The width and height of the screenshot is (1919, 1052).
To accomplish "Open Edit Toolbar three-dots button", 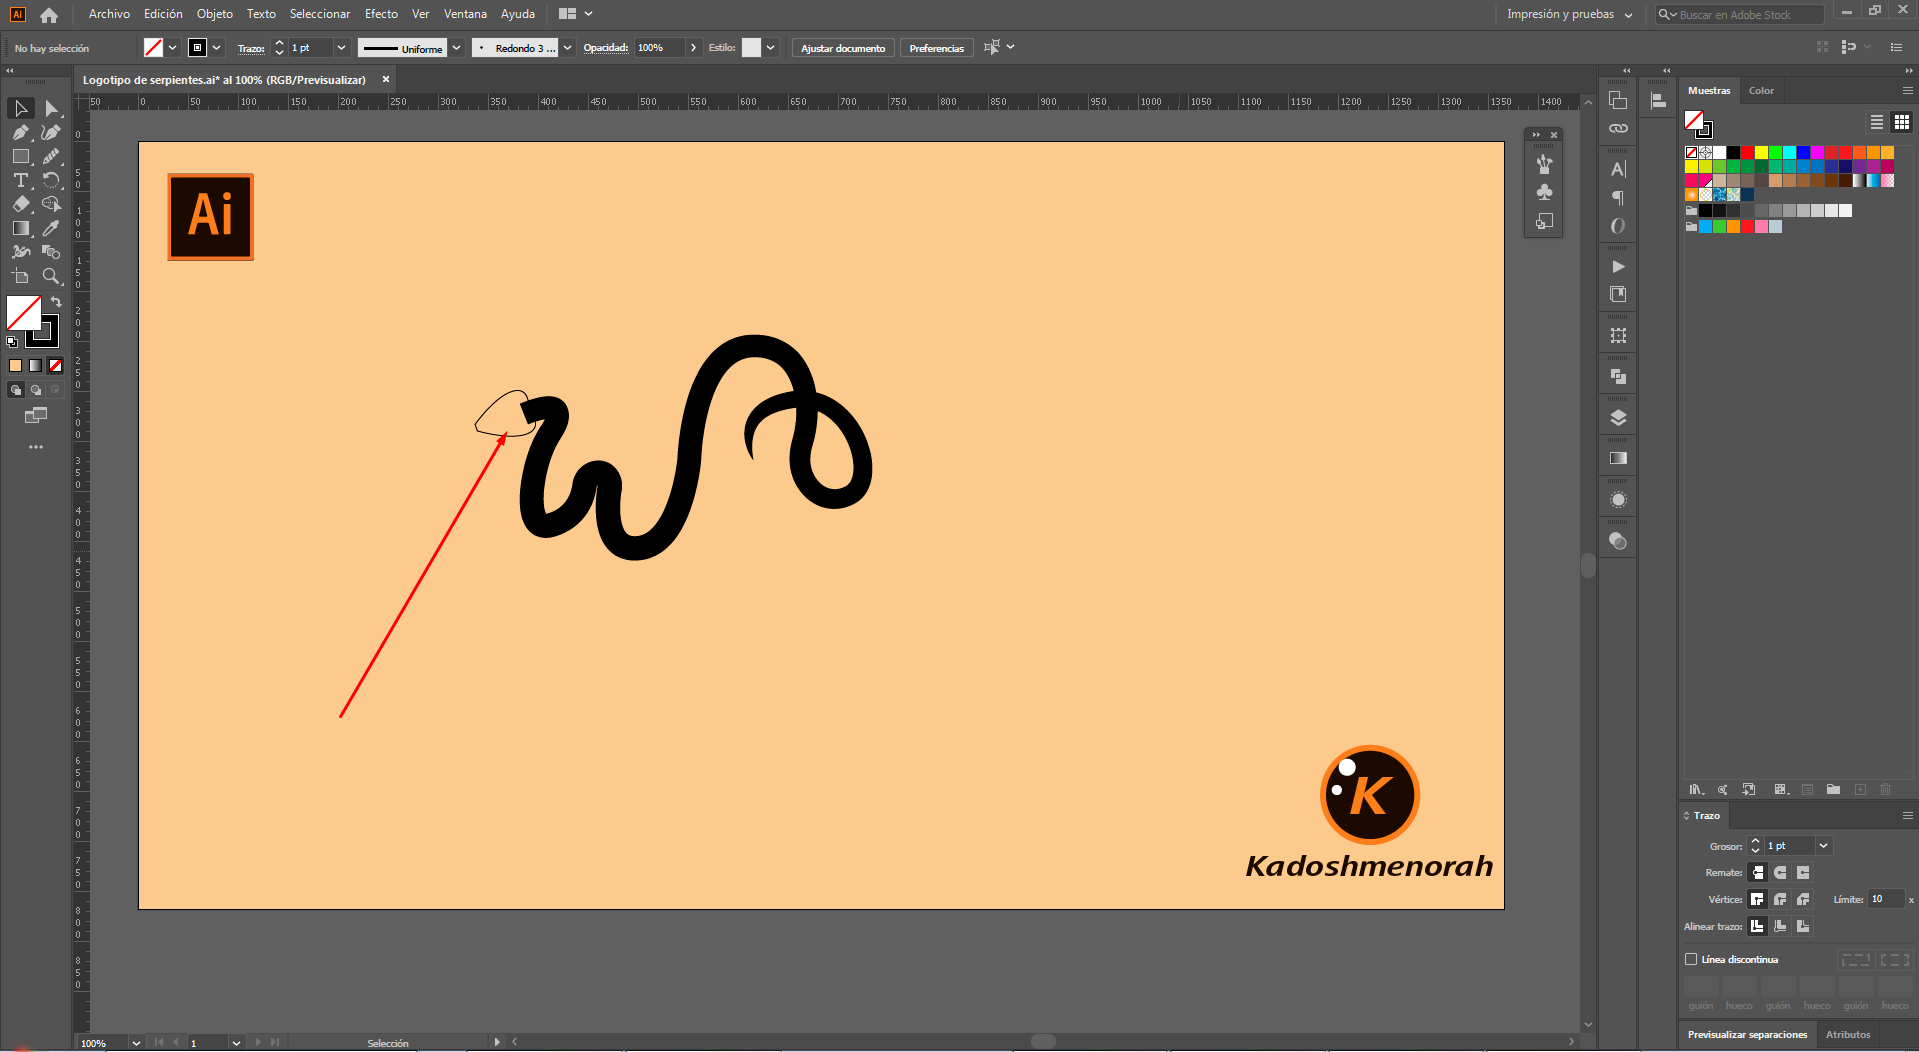I will pyautogui.click(x=36, y=447).
